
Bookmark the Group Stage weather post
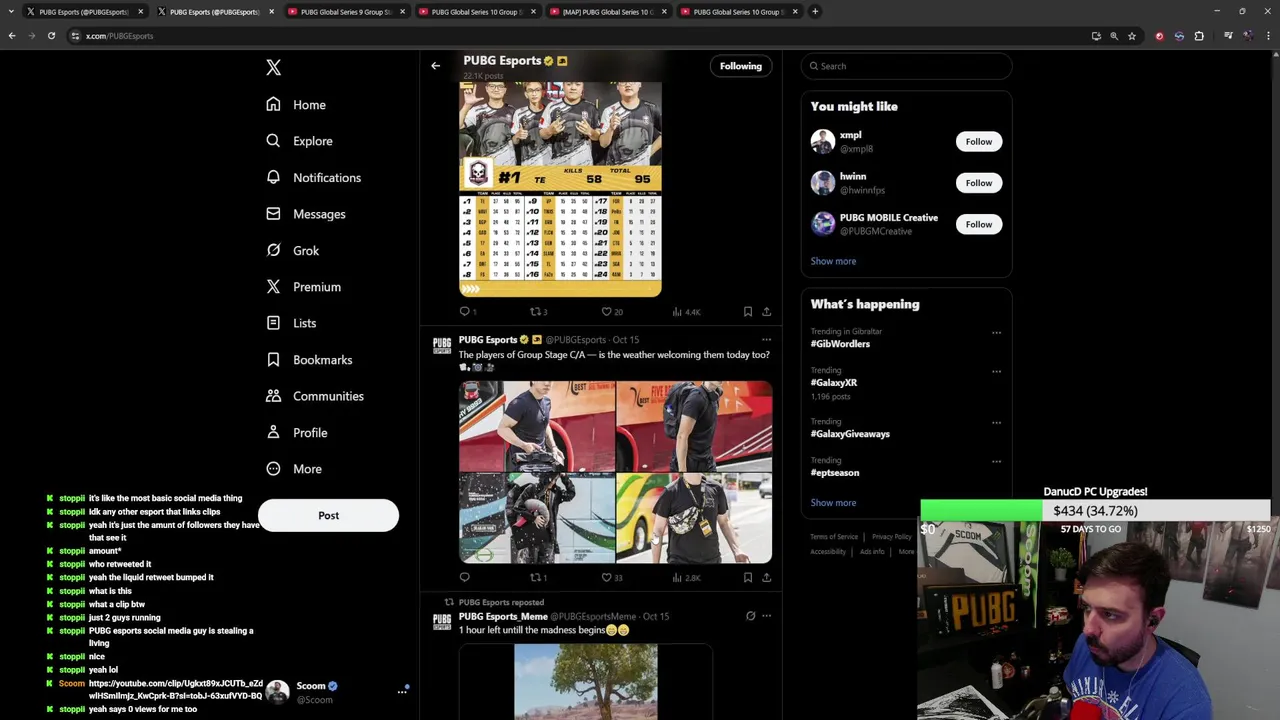(x=747, y=577)
